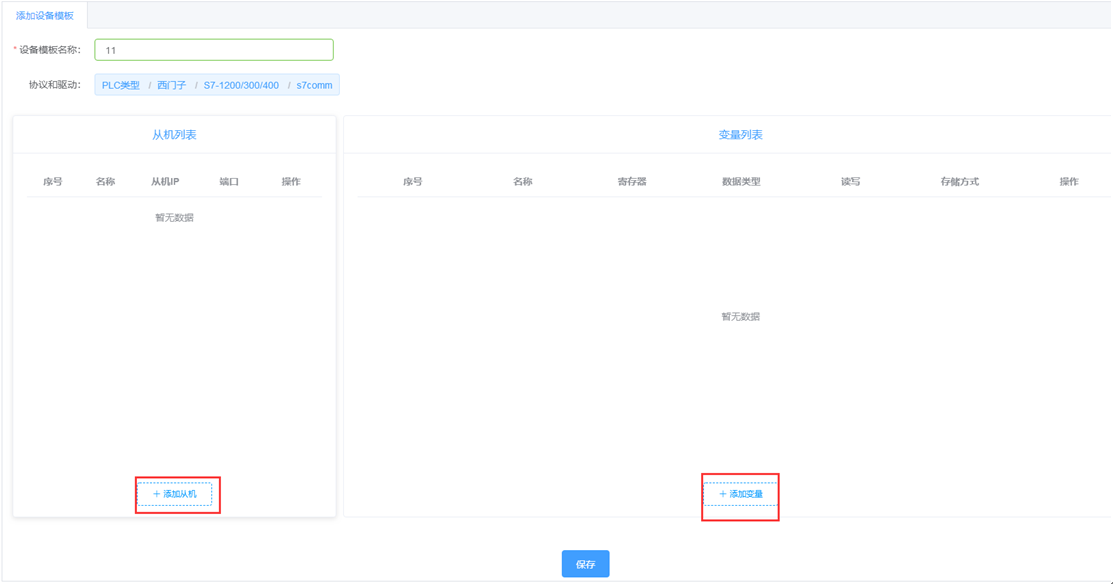Select the 数据类型 column header
1113x584 pixels.
pyautogui.click(x=741, y=182)
